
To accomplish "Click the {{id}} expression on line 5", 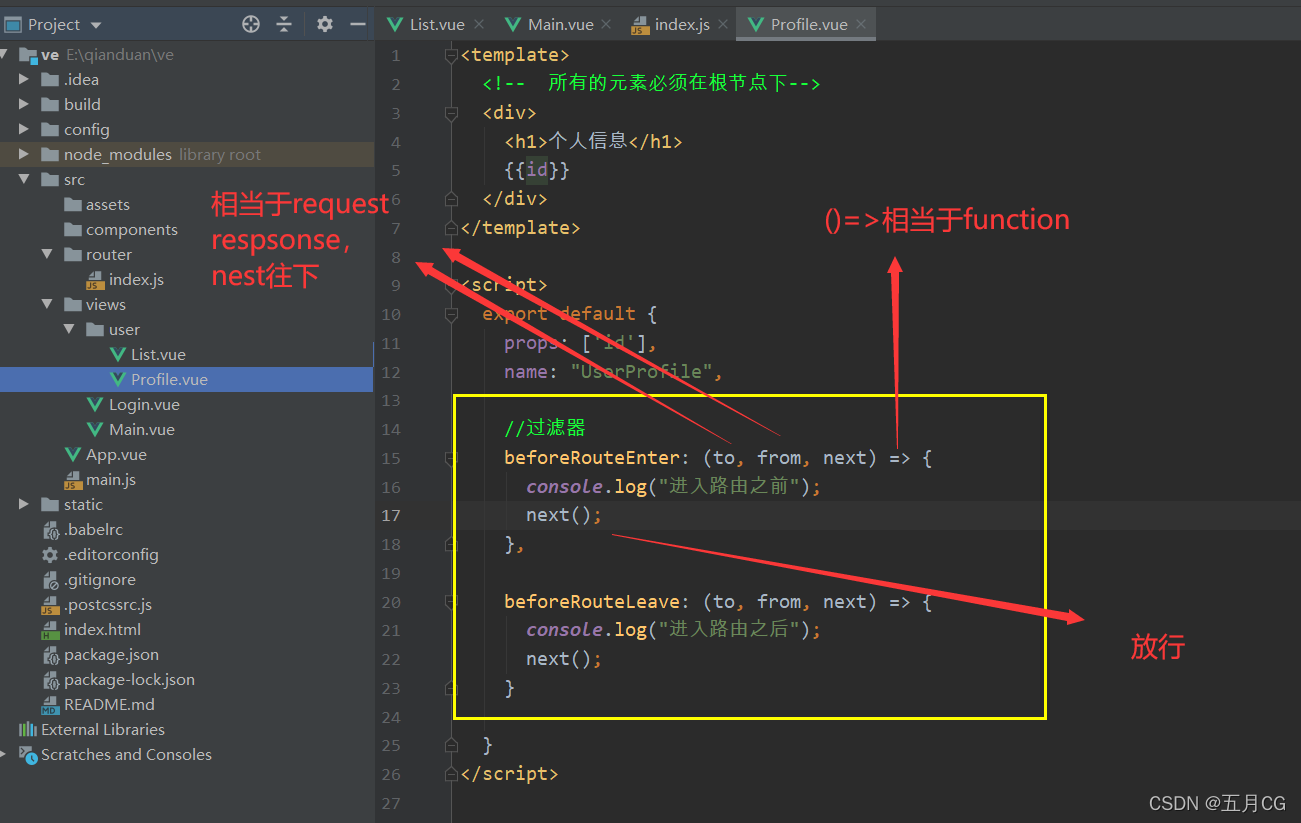I will pos(537,170).
